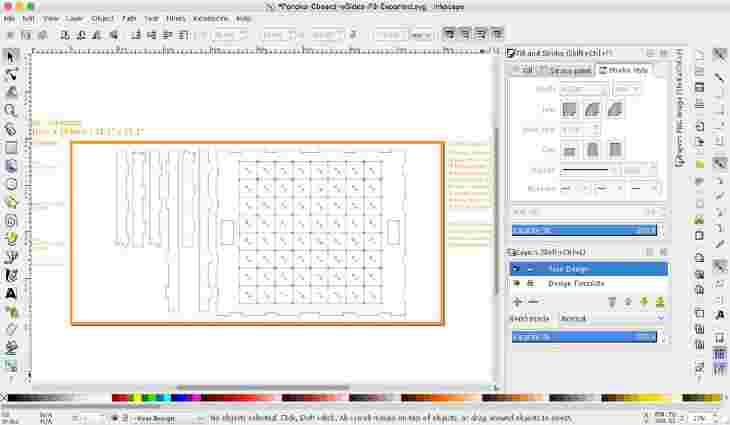Open the File menu
Image resolution: width=730 pixels, height=425 pixels.
point(9,19)
